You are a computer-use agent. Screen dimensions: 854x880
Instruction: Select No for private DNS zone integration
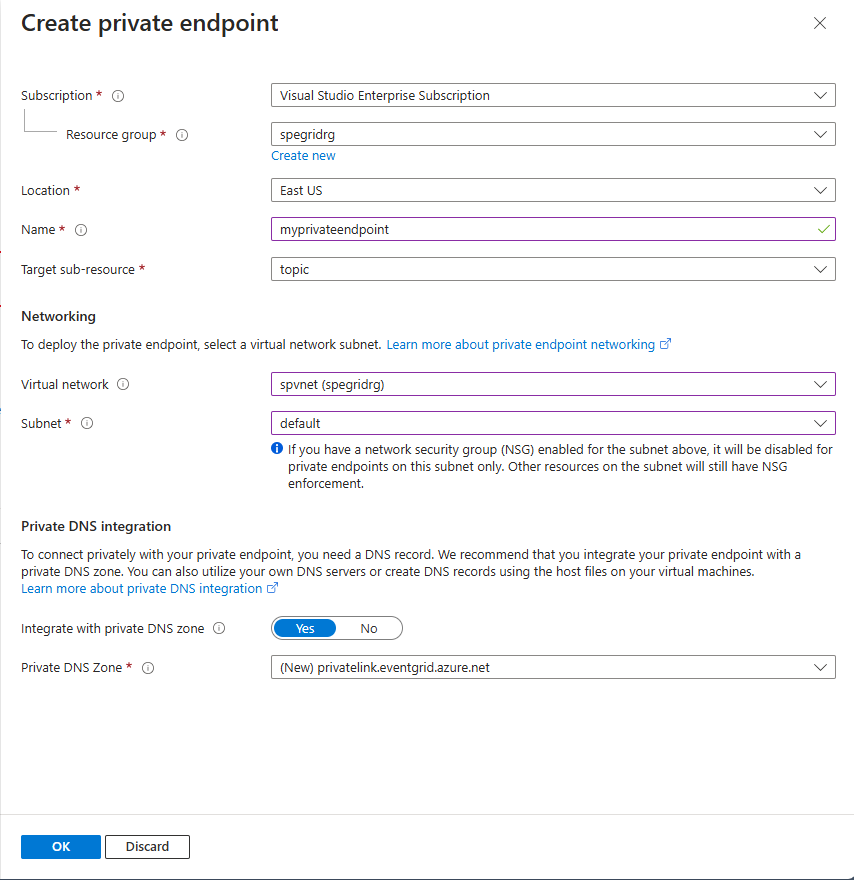pos(369,628)
